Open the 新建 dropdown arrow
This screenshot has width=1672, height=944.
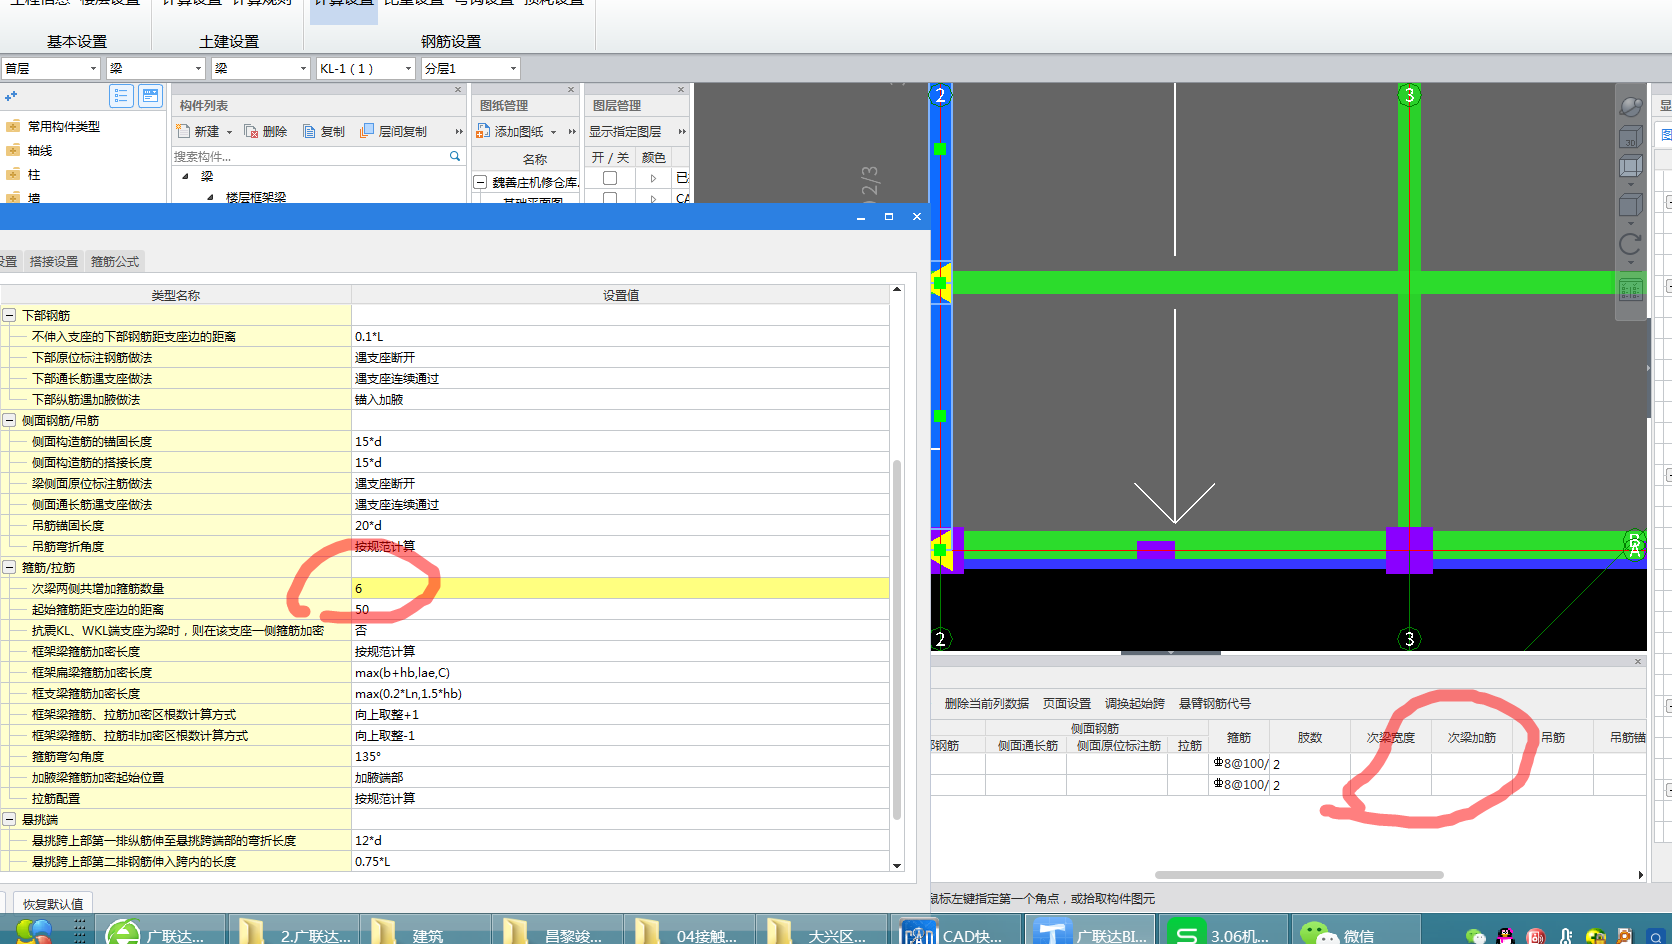229,132
